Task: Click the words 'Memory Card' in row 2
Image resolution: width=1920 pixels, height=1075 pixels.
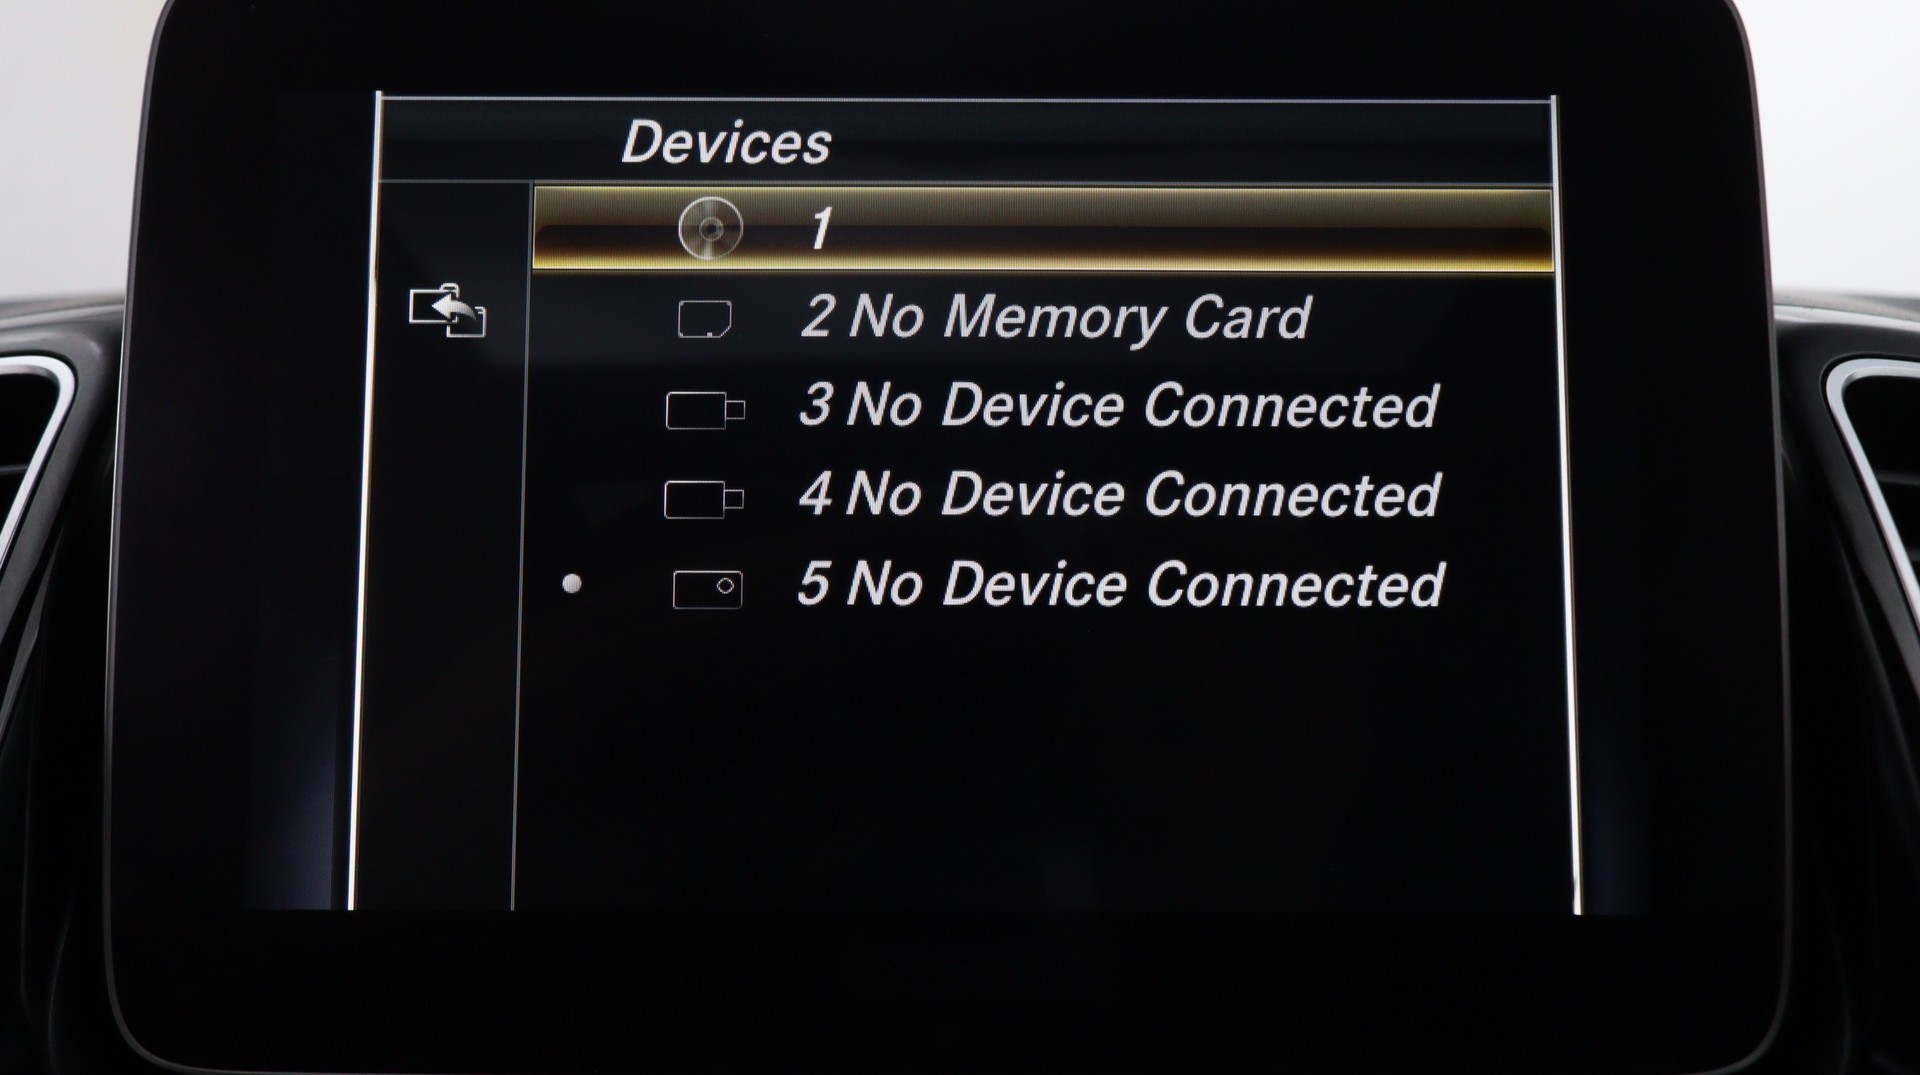Action: (1126, 318)
